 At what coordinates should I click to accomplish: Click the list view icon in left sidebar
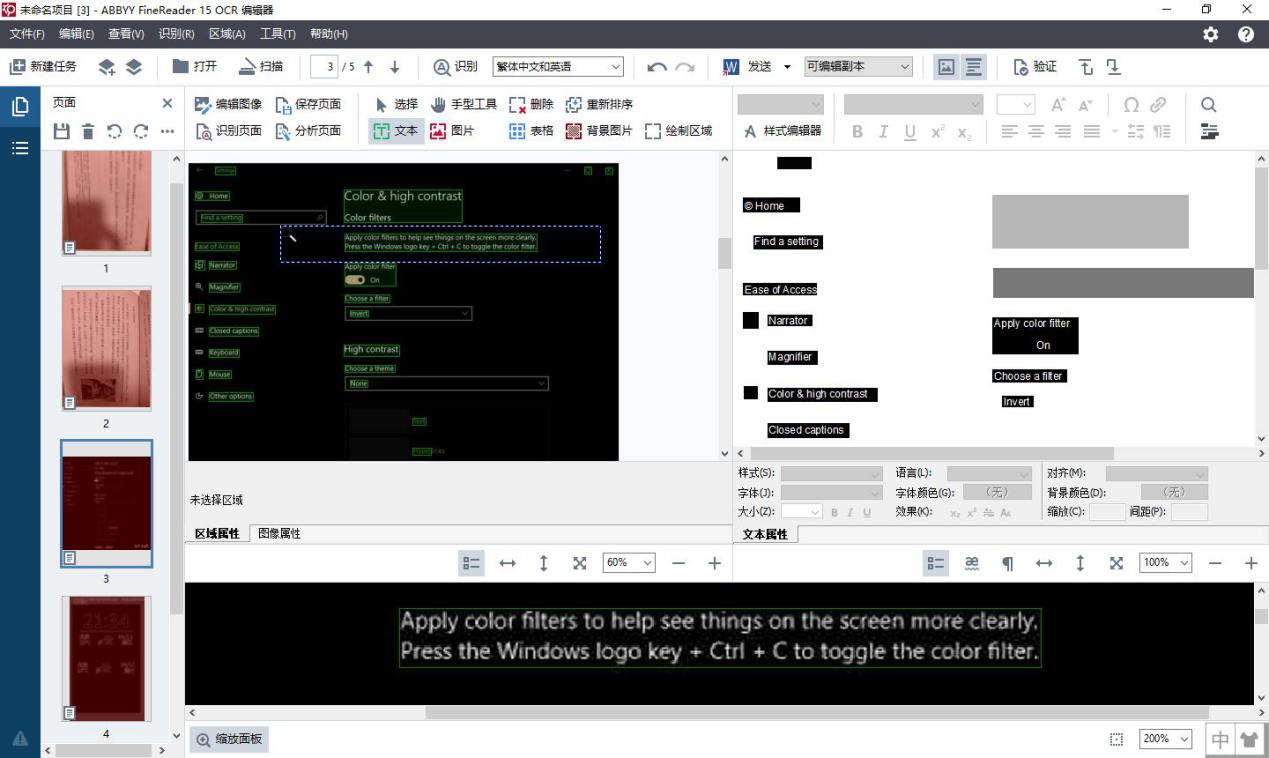pos(20,148)
